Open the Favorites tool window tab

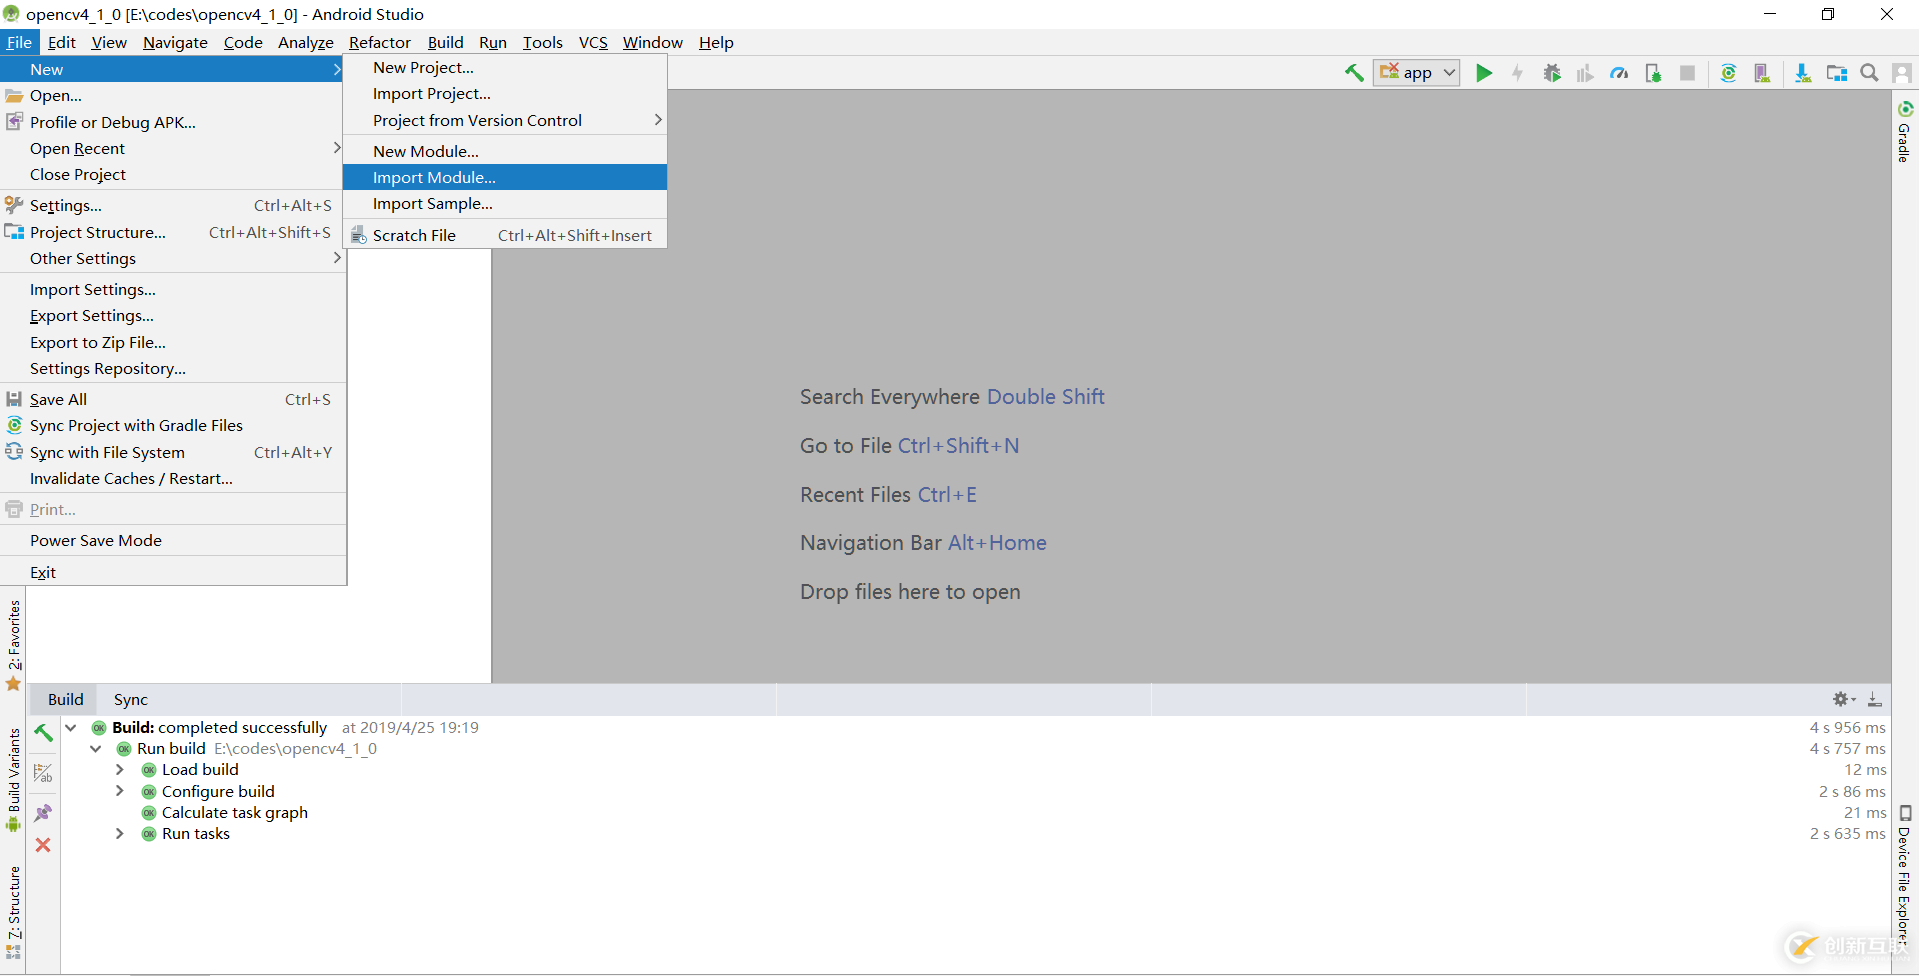[14, 645]
